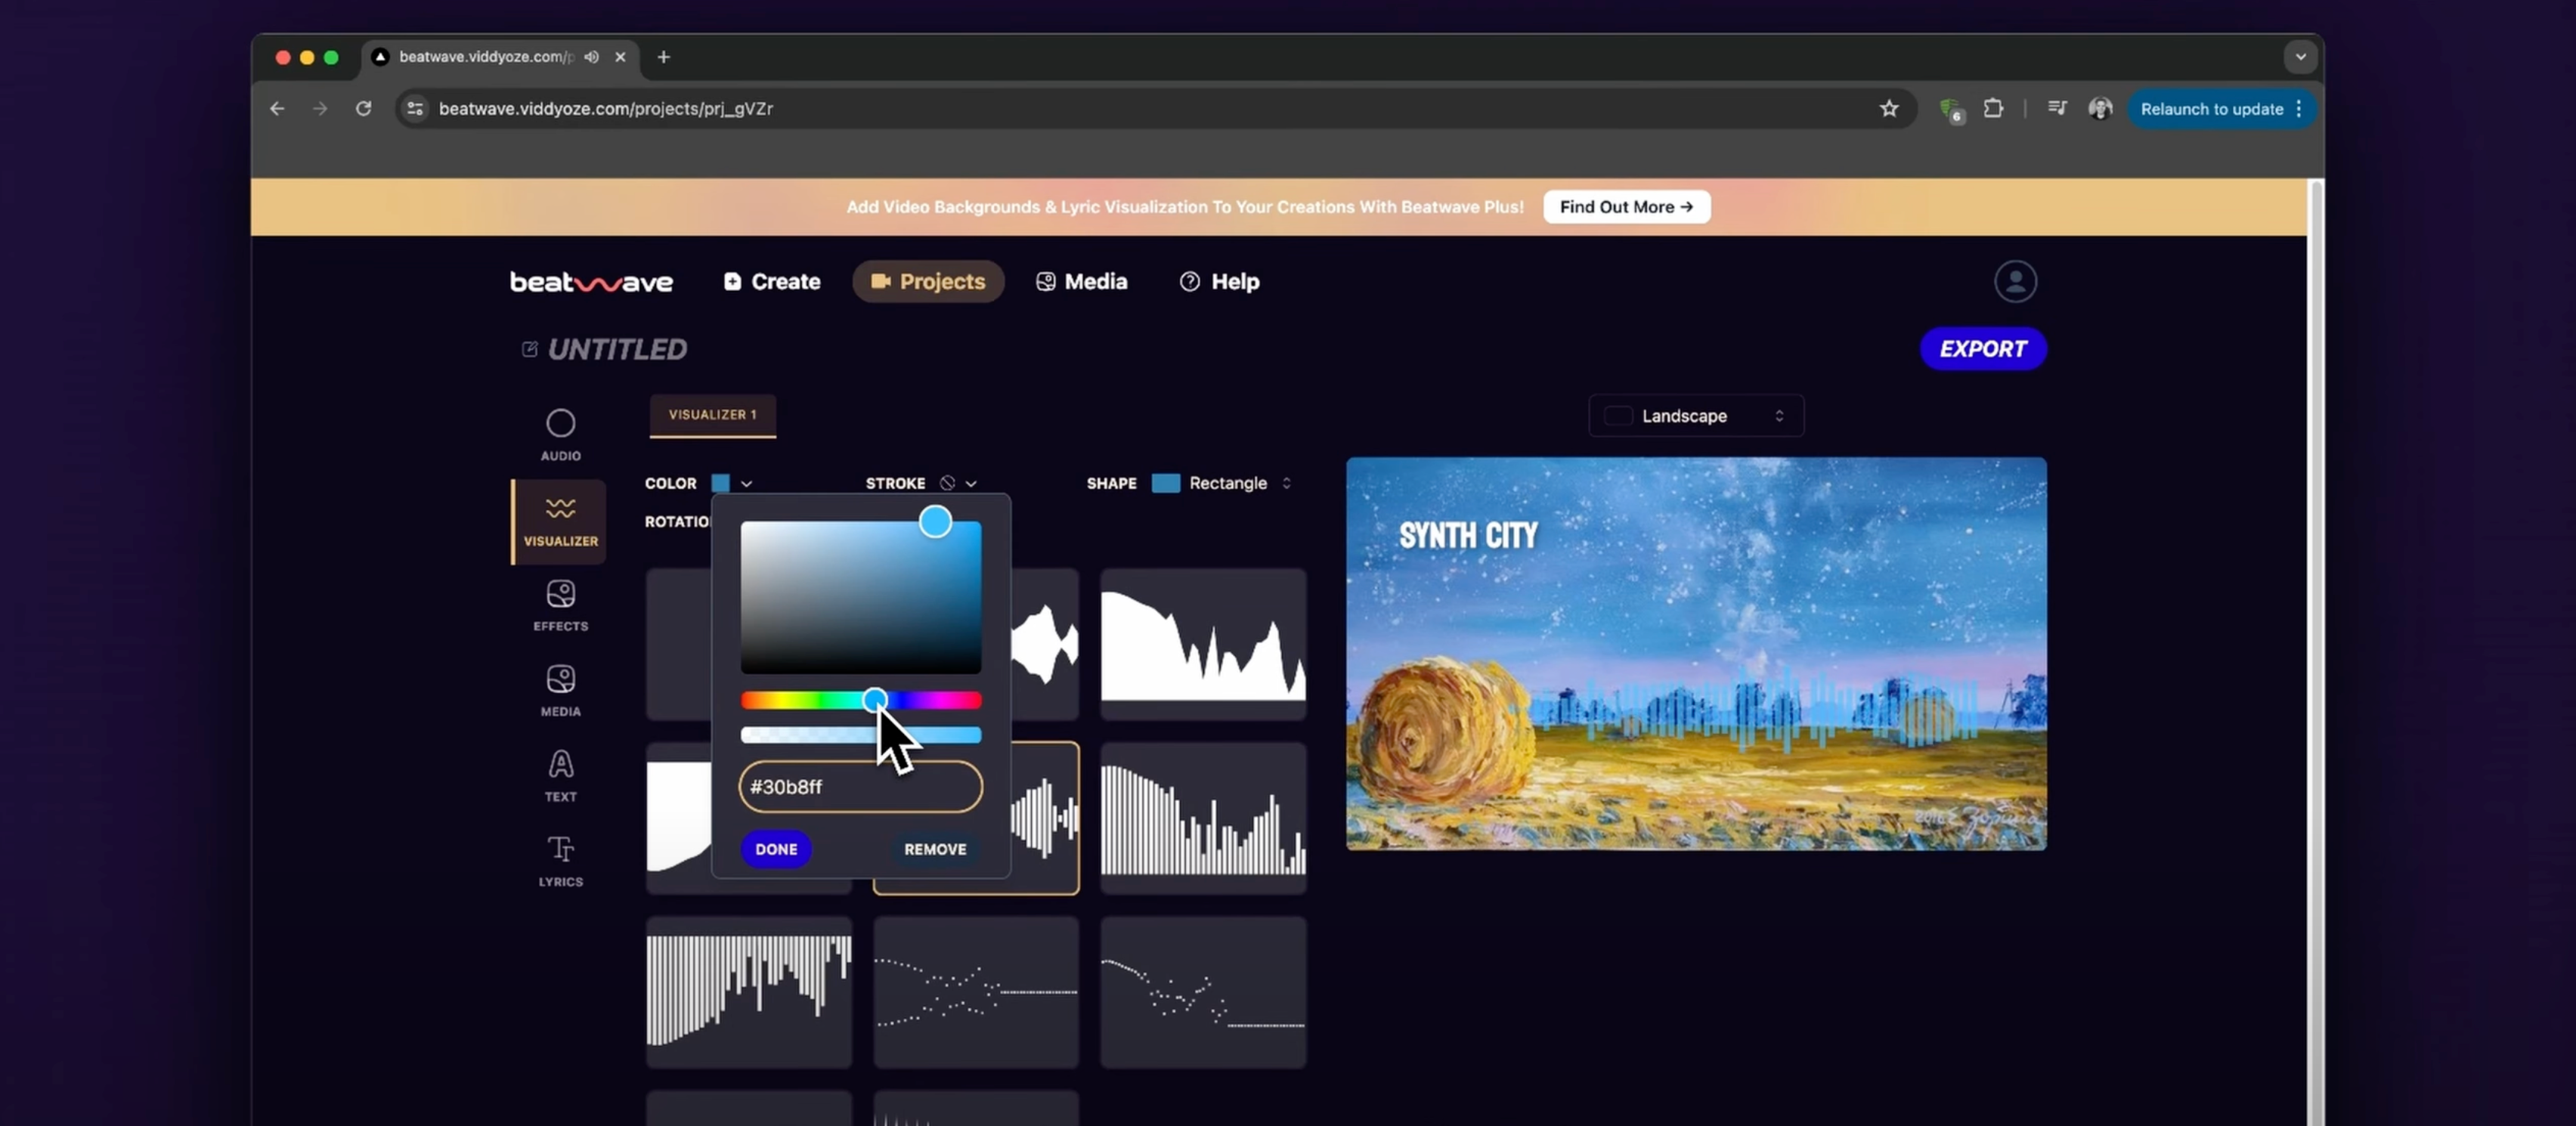This screenshot has height=1126, width=2576.
Task: Close the beatwave browser tab
Action: pos(620,57)
